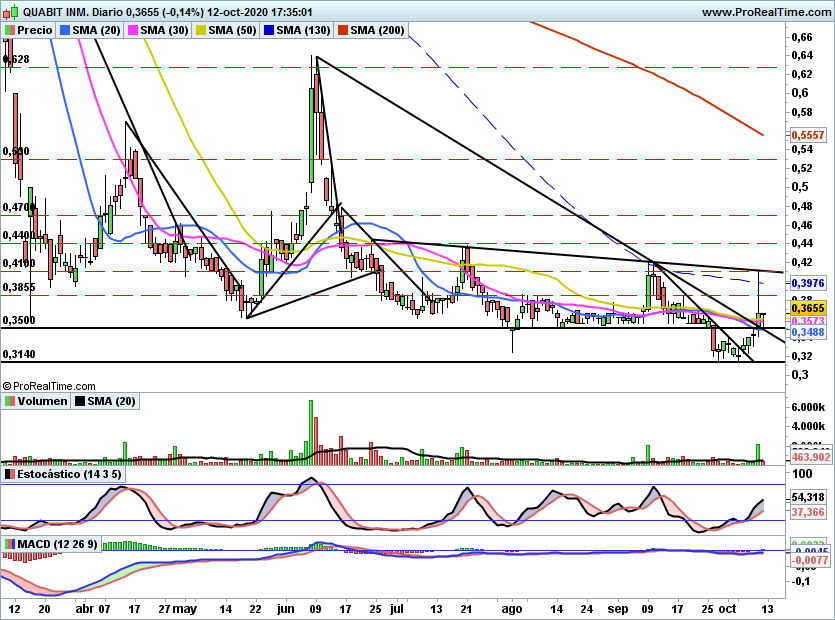Screen dimensions: 835x620
Task: Click the 100 stochastic axis label
Action: point(802,474)
